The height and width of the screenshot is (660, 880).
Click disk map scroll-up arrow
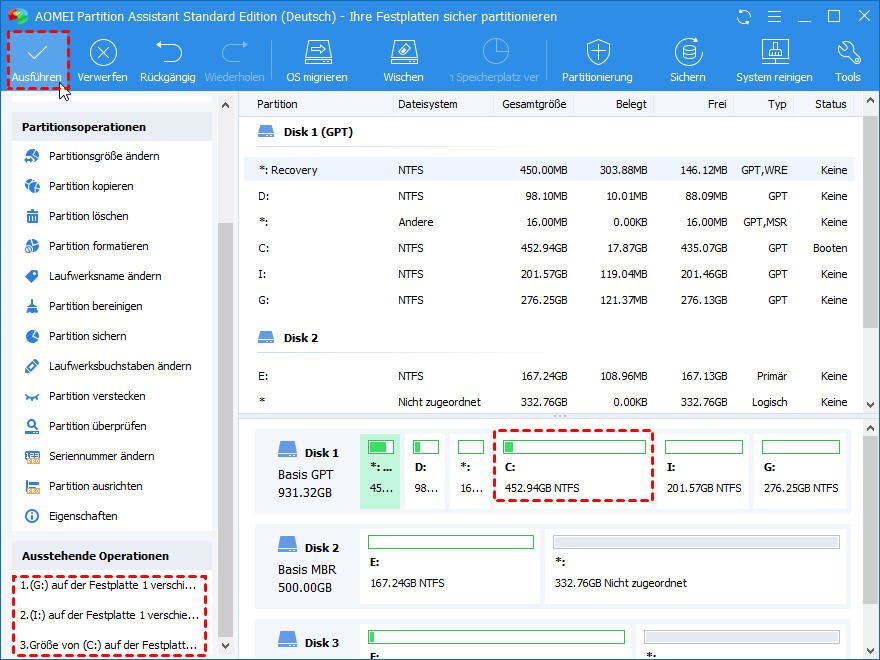pos(870,428)
